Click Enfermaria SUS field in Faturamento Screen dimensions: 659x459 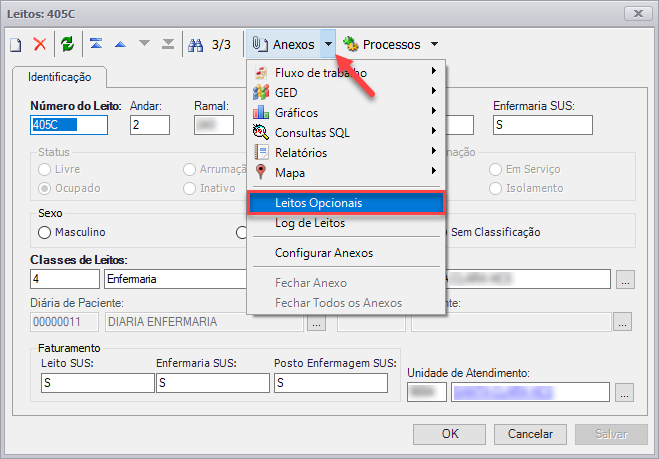[213, 383]
